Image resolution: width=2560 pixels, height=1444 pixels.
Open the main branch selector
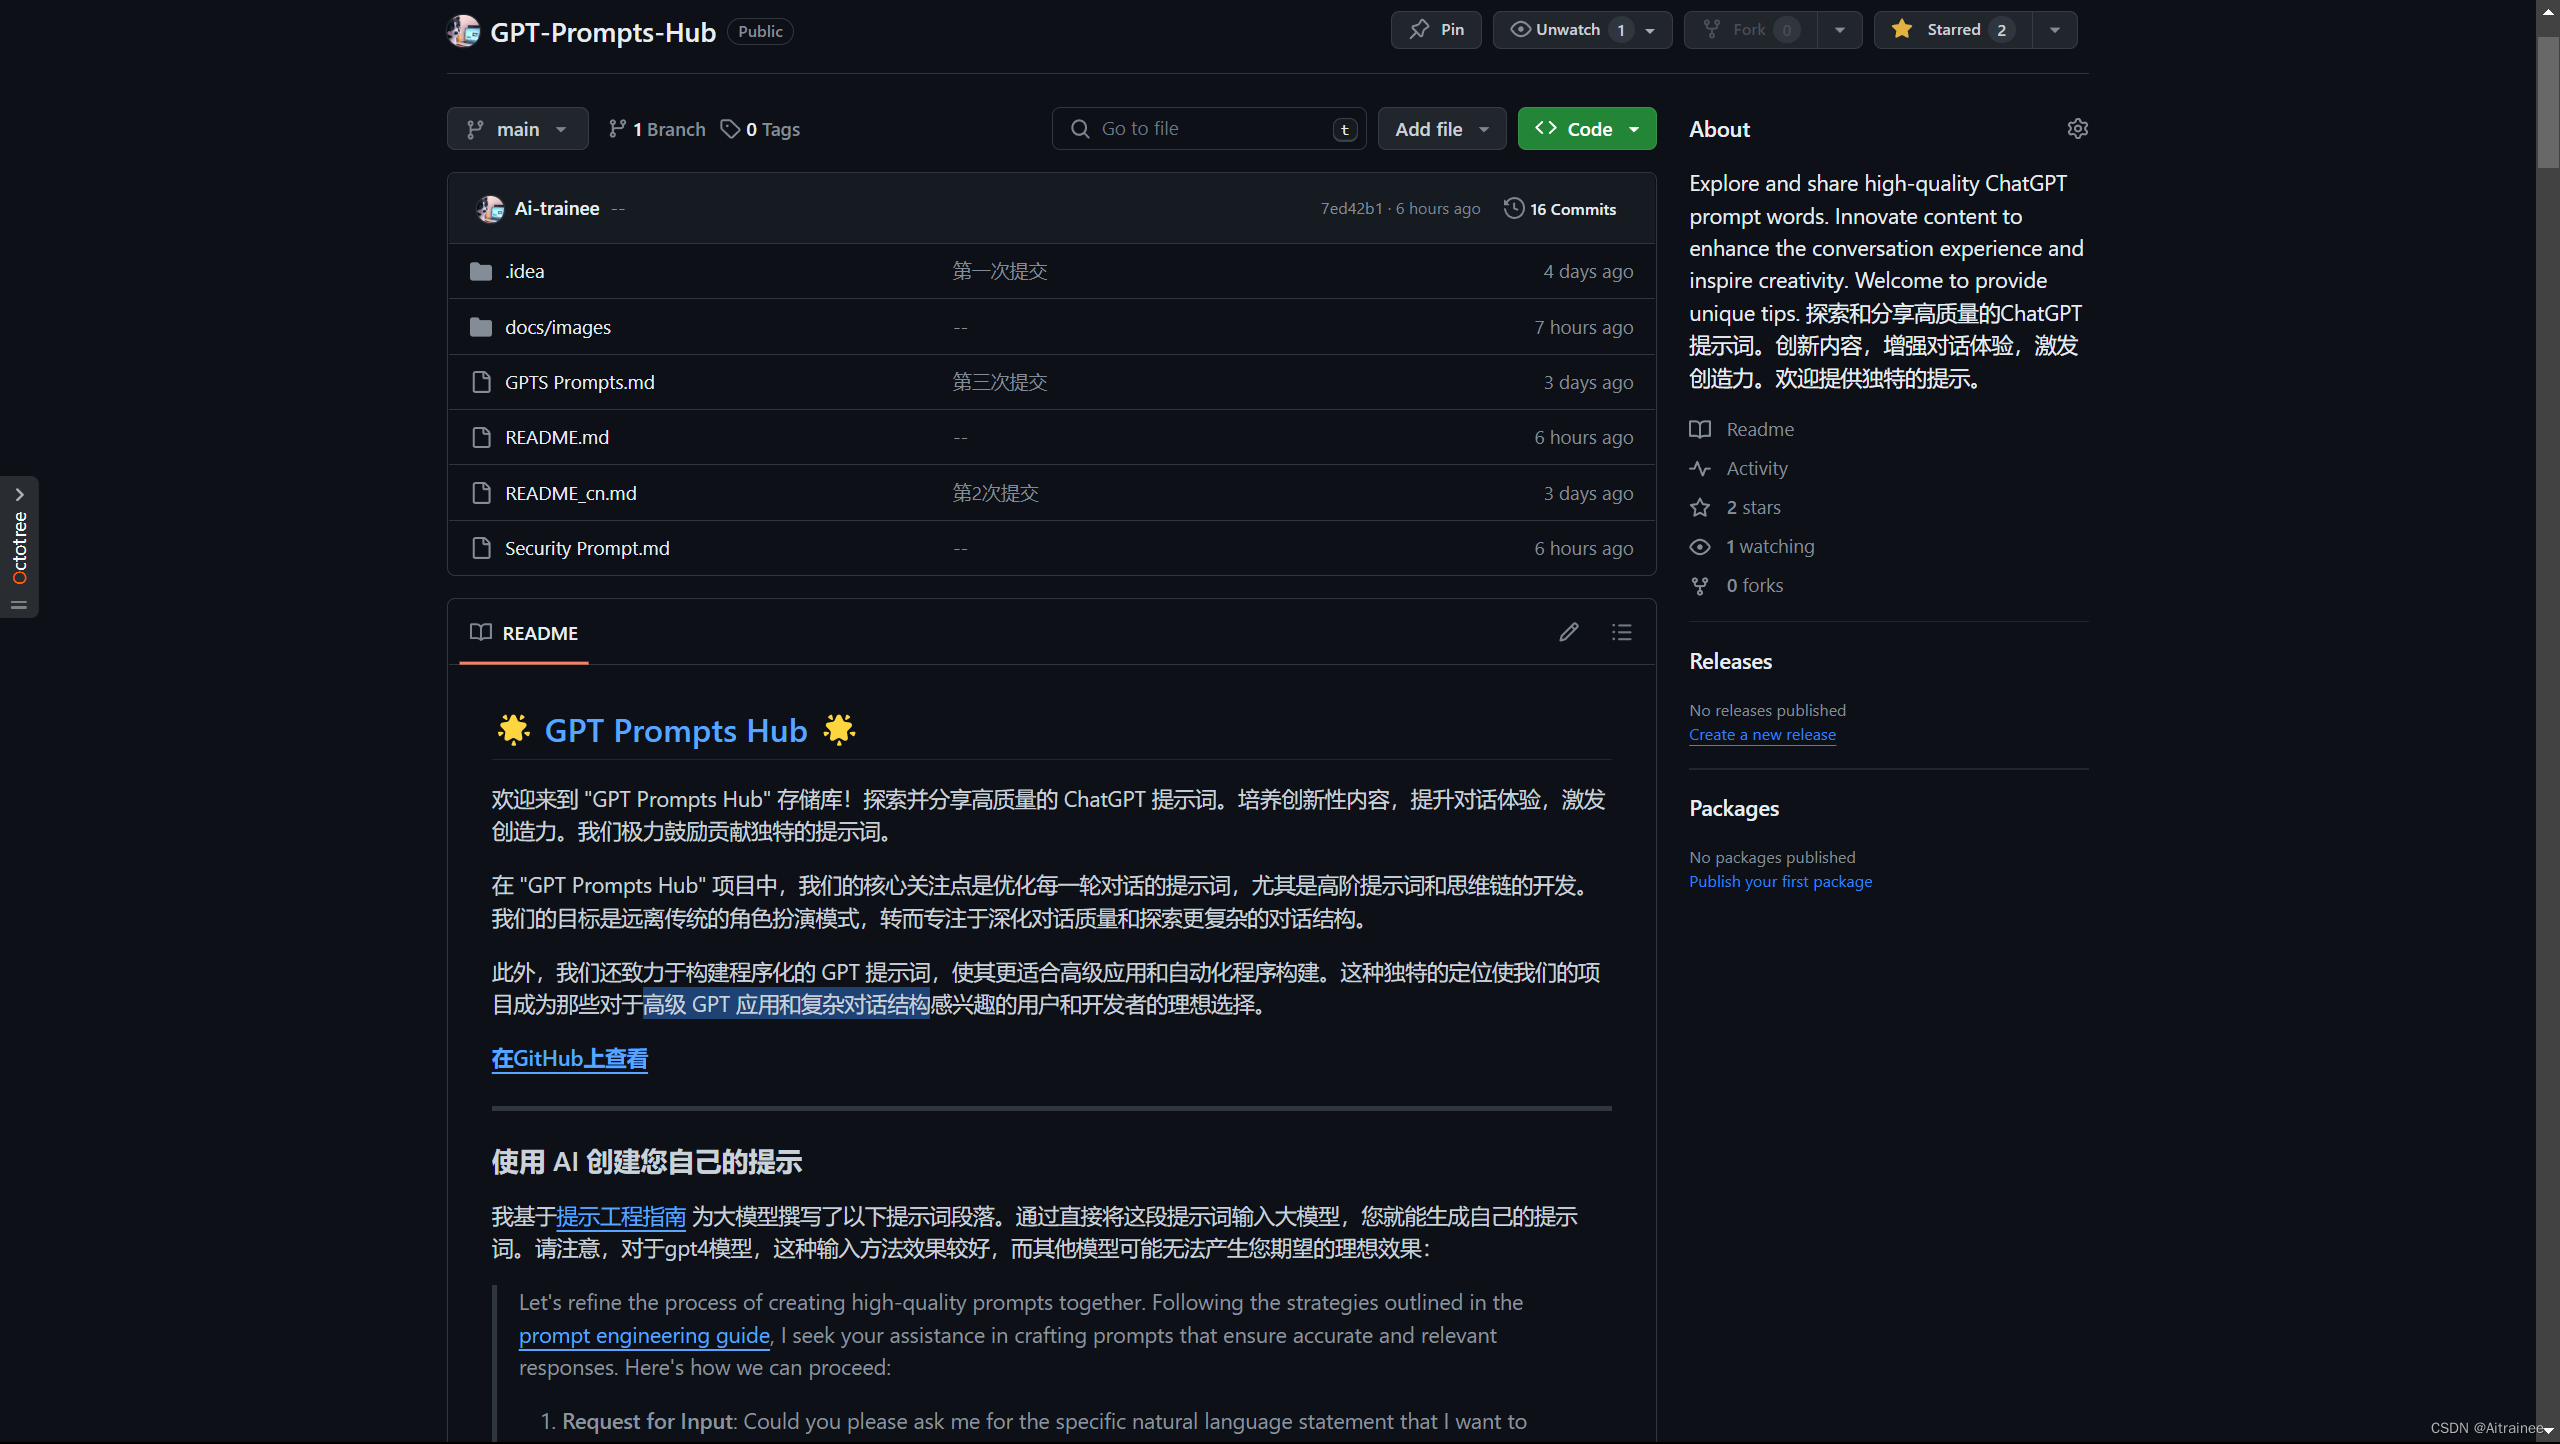(x=517, y=129)
